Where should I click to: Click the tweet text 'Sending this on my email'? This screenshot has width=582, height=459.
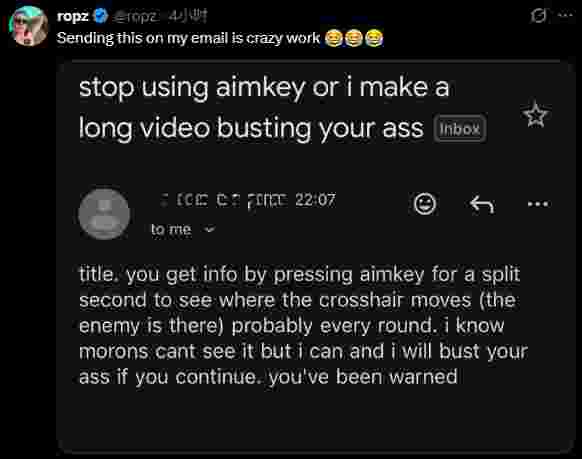click(x=188, y=38)
